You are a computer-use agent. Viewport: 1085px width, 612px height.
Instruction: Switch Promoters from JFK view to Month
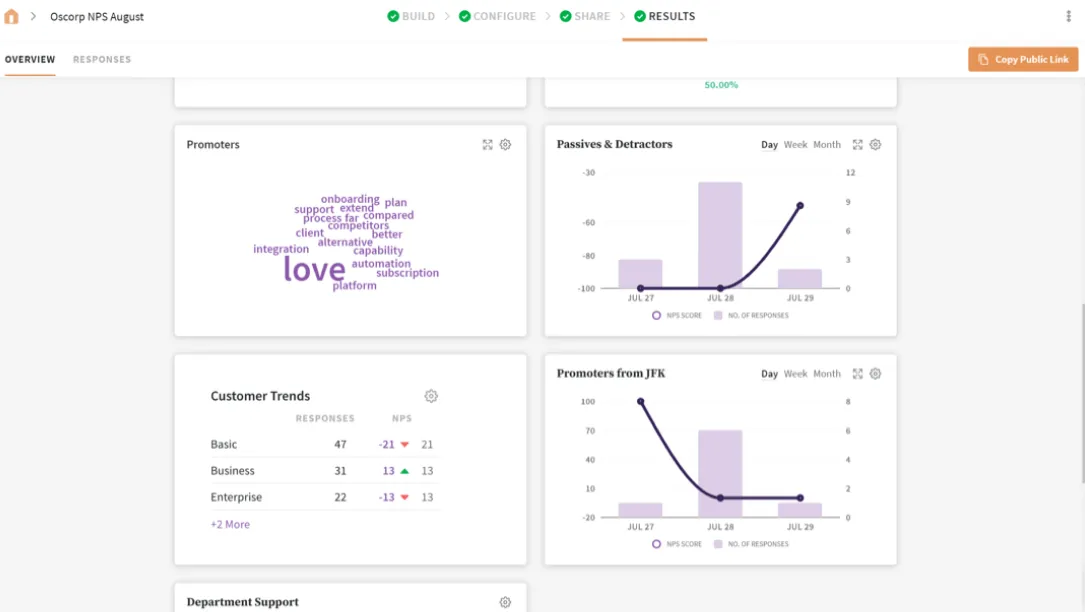(826, 373)
